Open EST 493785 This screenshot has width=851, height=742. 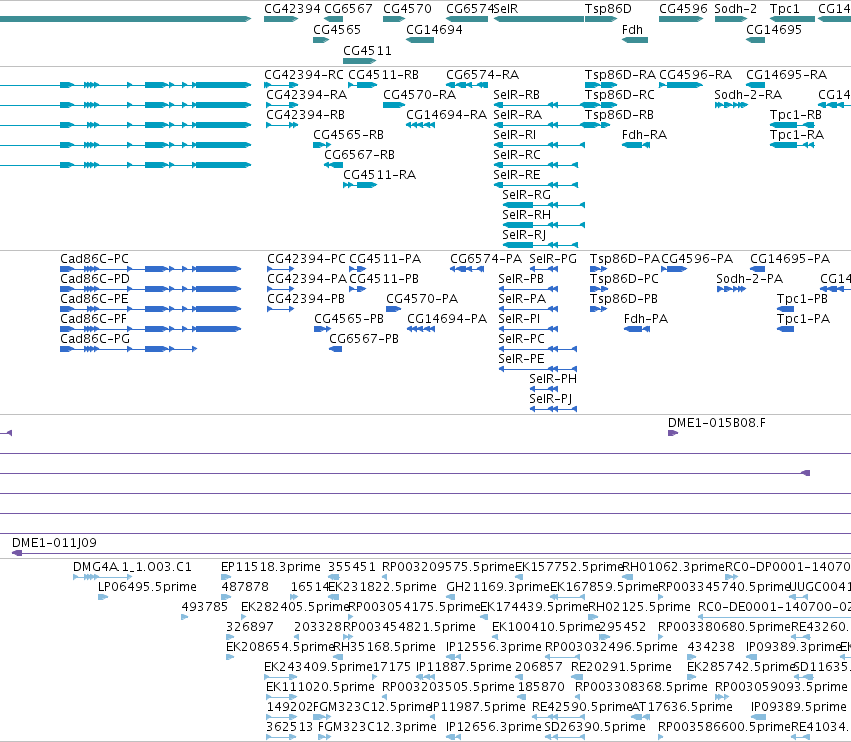[185, 617]
